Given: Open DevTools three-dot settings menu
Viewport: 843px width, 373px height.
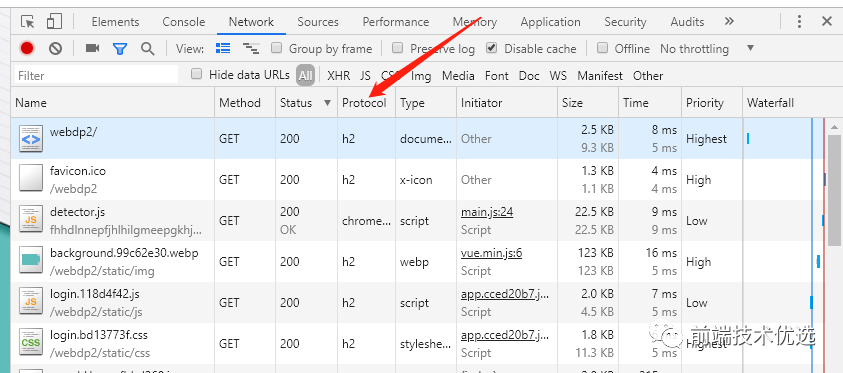Looking at the screenshot, I should pyautogui.click(x=799, y=21).
